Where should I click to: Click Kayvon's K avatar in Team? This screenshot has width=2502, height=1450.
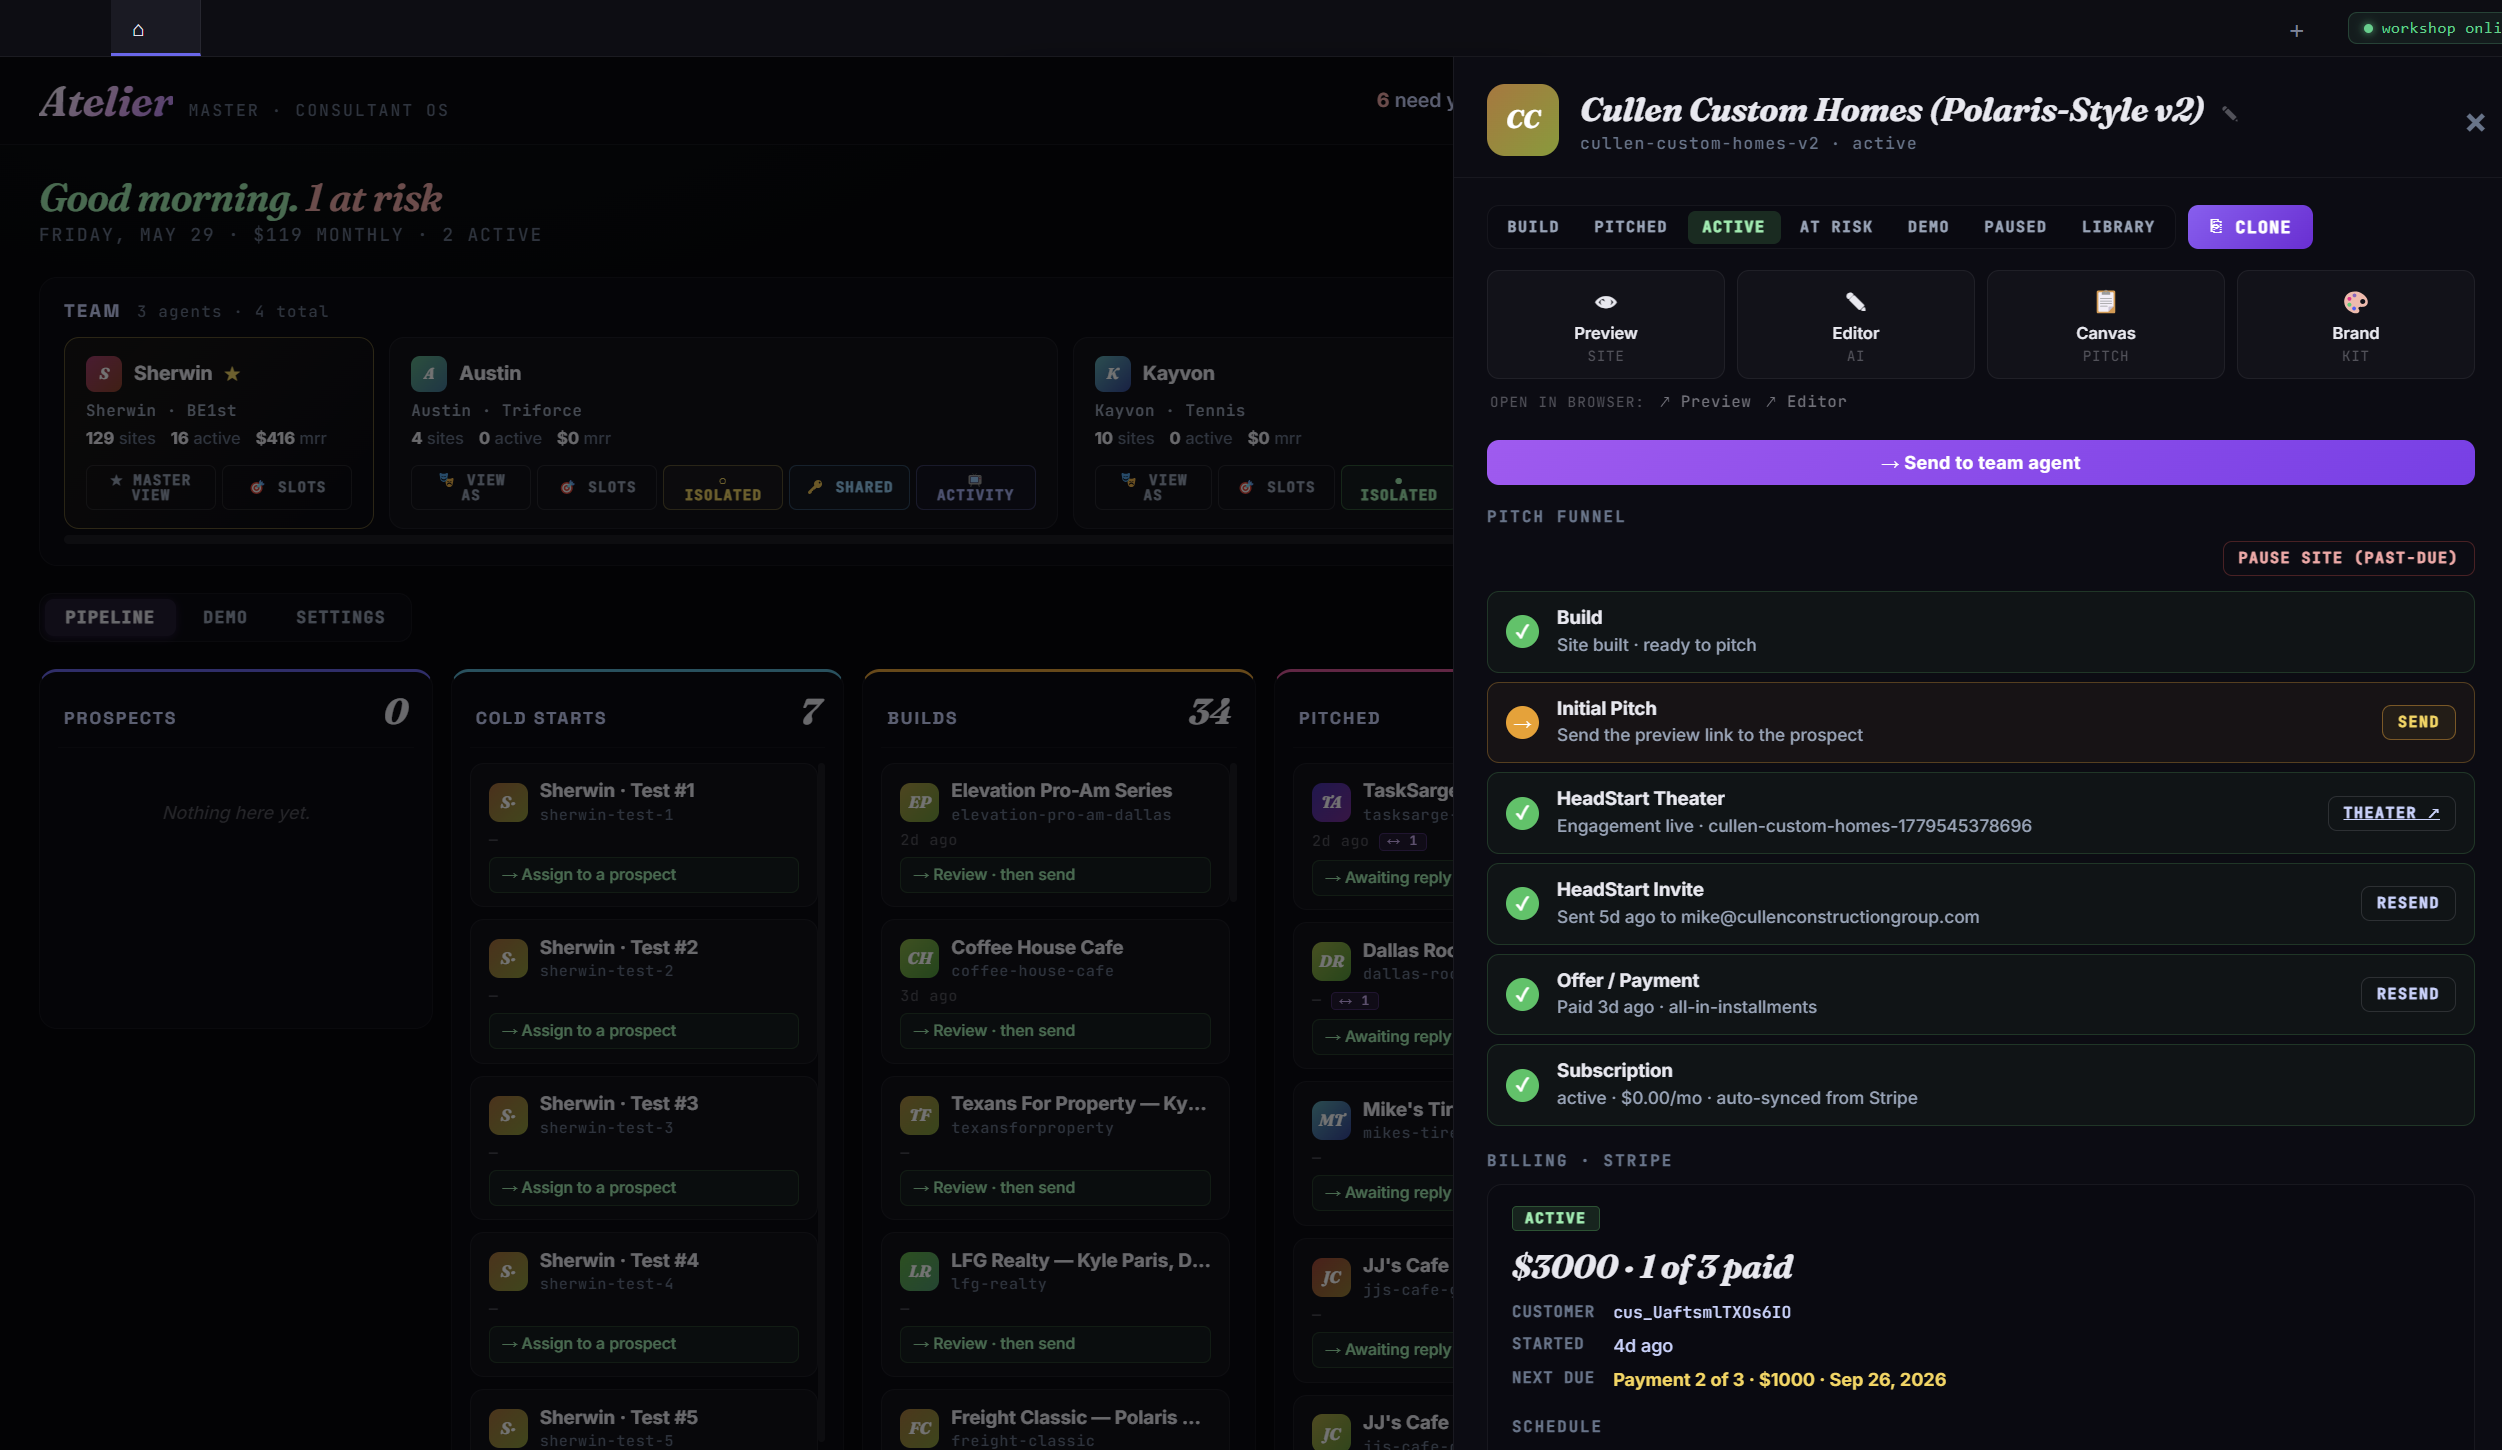(1112, 373)
